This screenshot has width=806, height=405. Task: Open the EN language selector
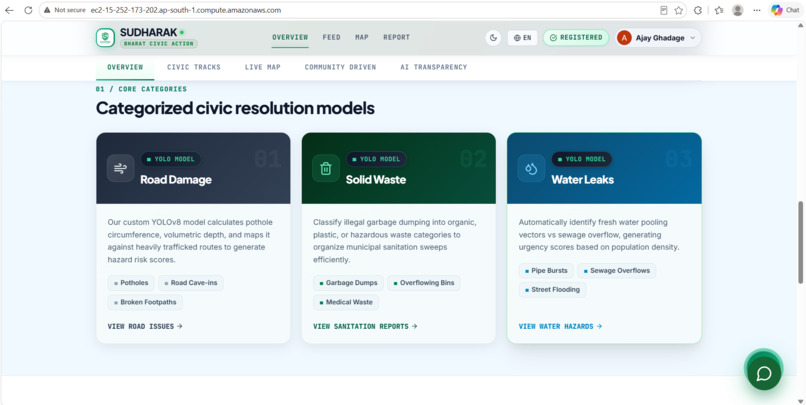pos(522,38)
